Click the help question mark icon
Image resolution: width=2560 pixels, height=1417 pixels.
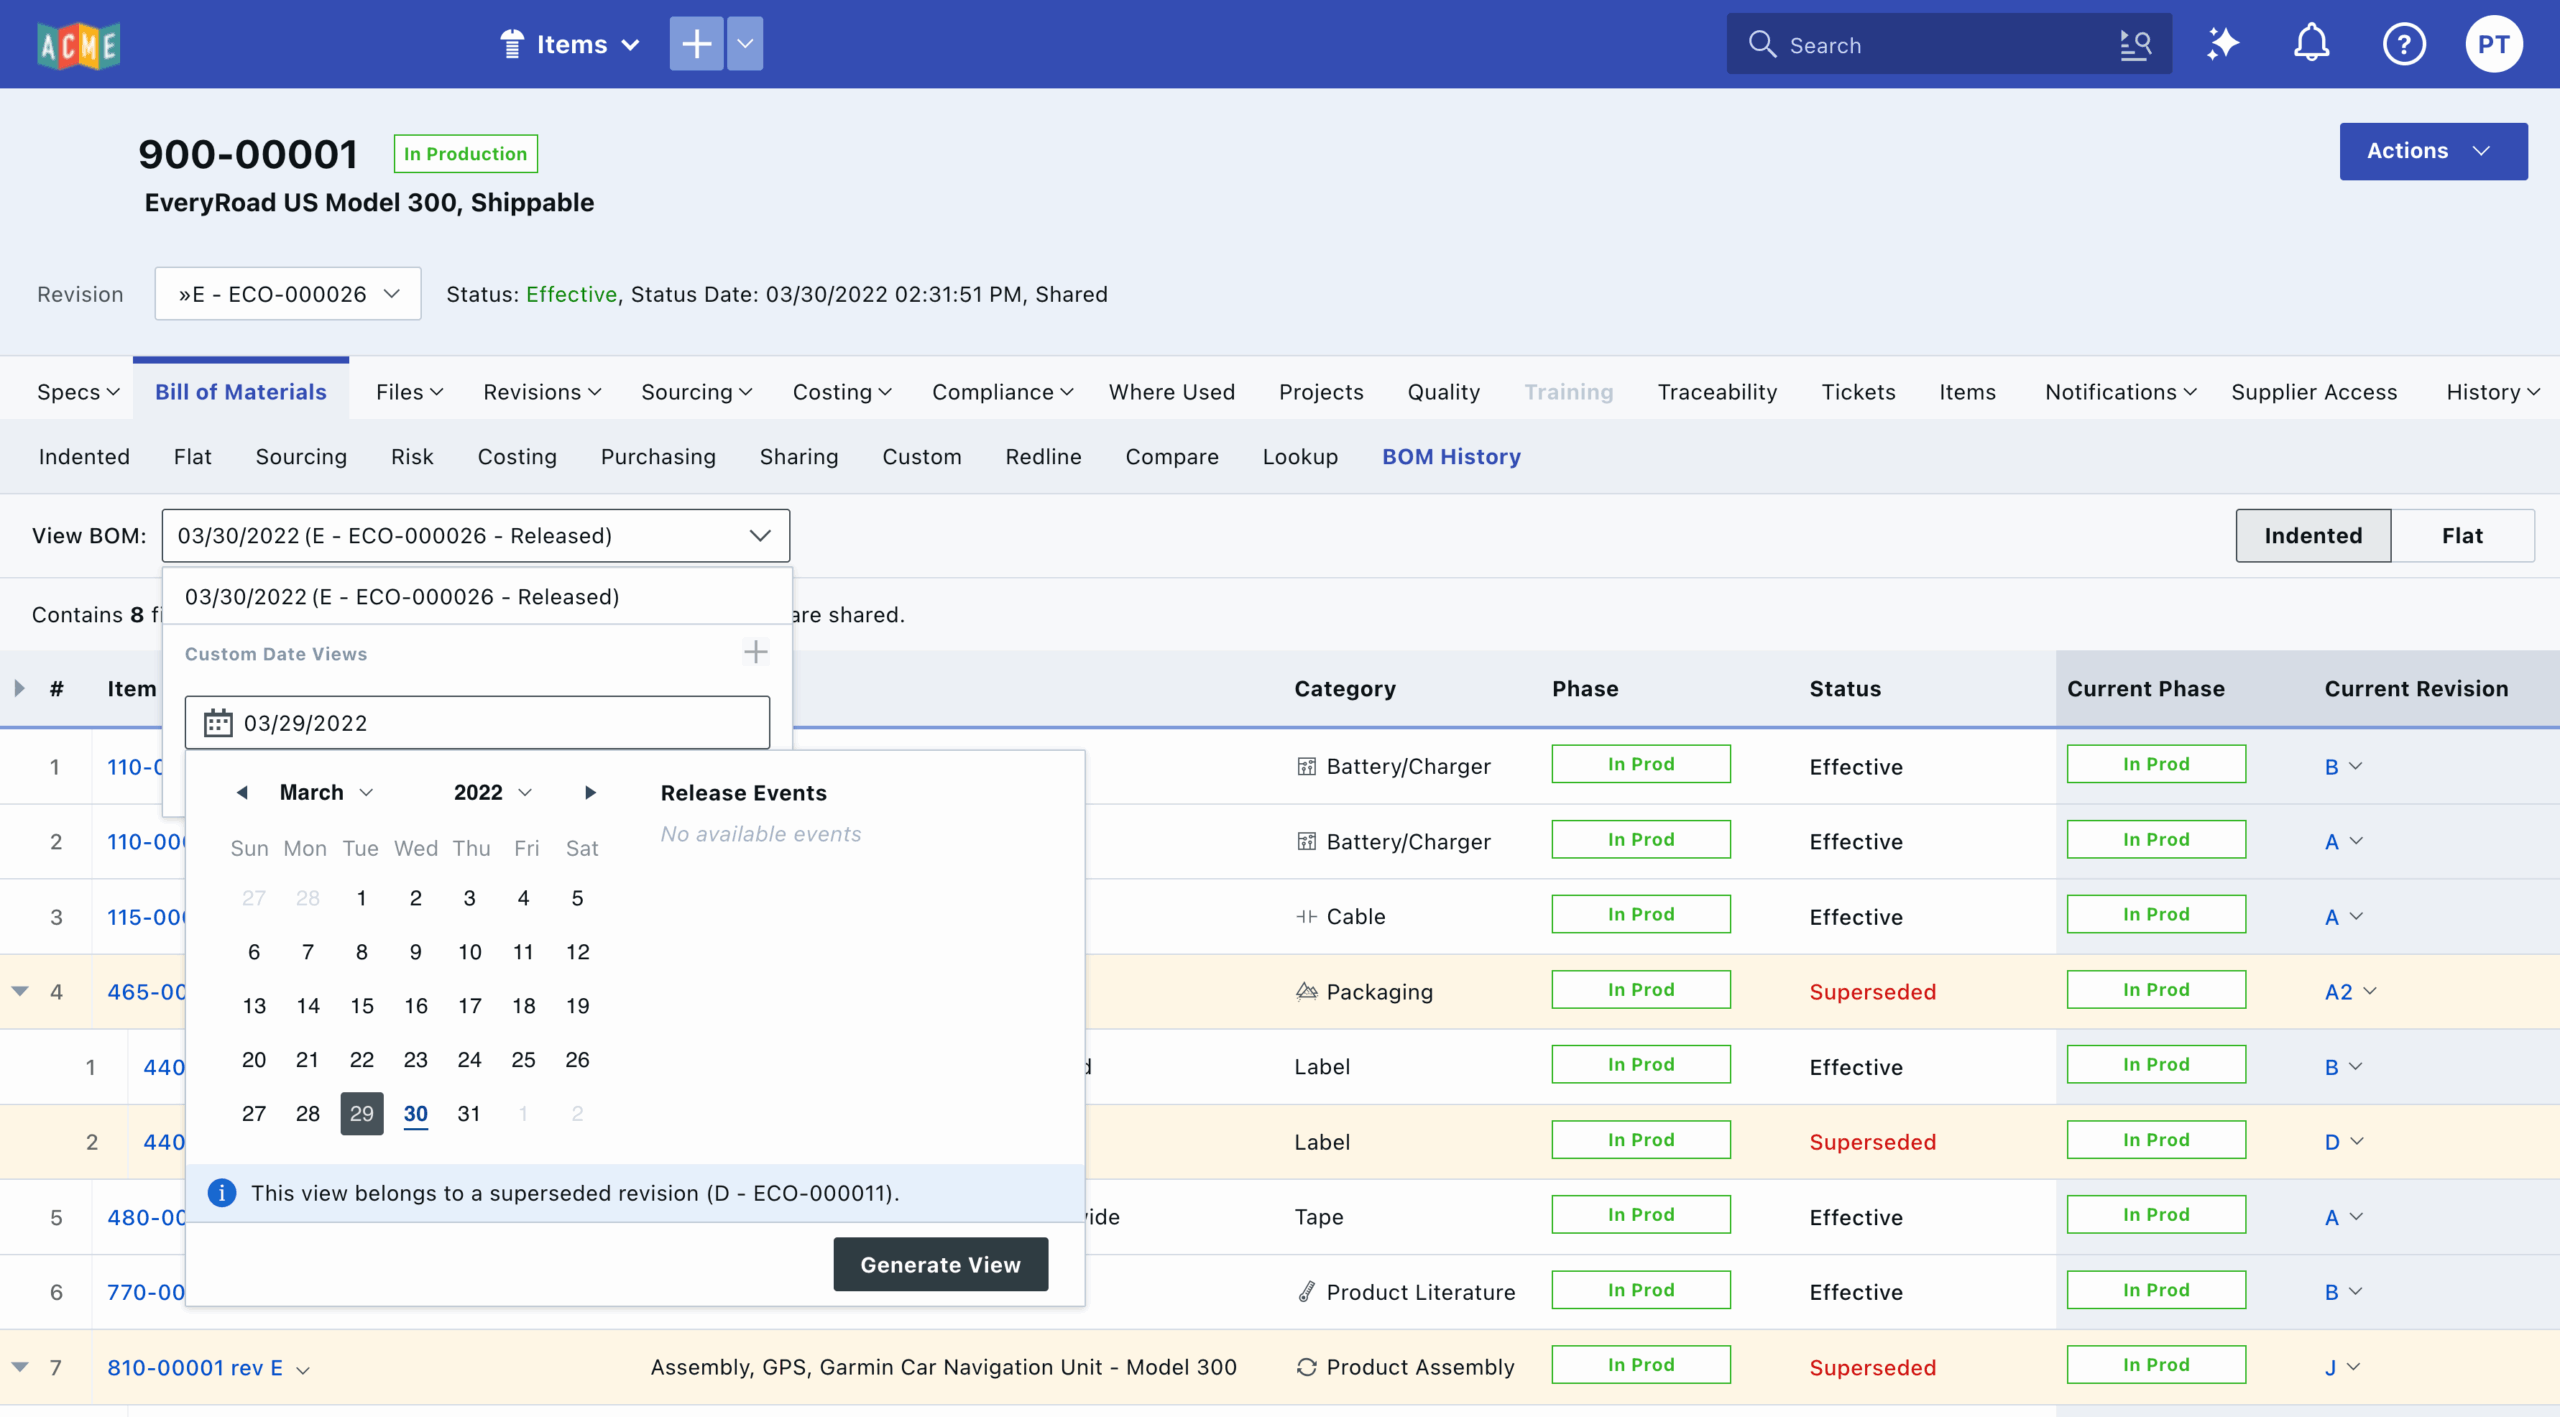(2403, 44)
